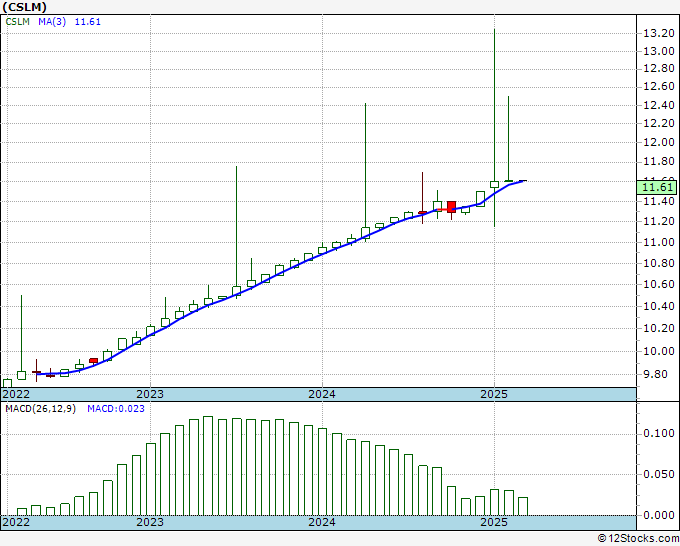The height and width of the screenshot is (546, 680).
Task: Click the green 11.61 current price tag
Action: 657,187
